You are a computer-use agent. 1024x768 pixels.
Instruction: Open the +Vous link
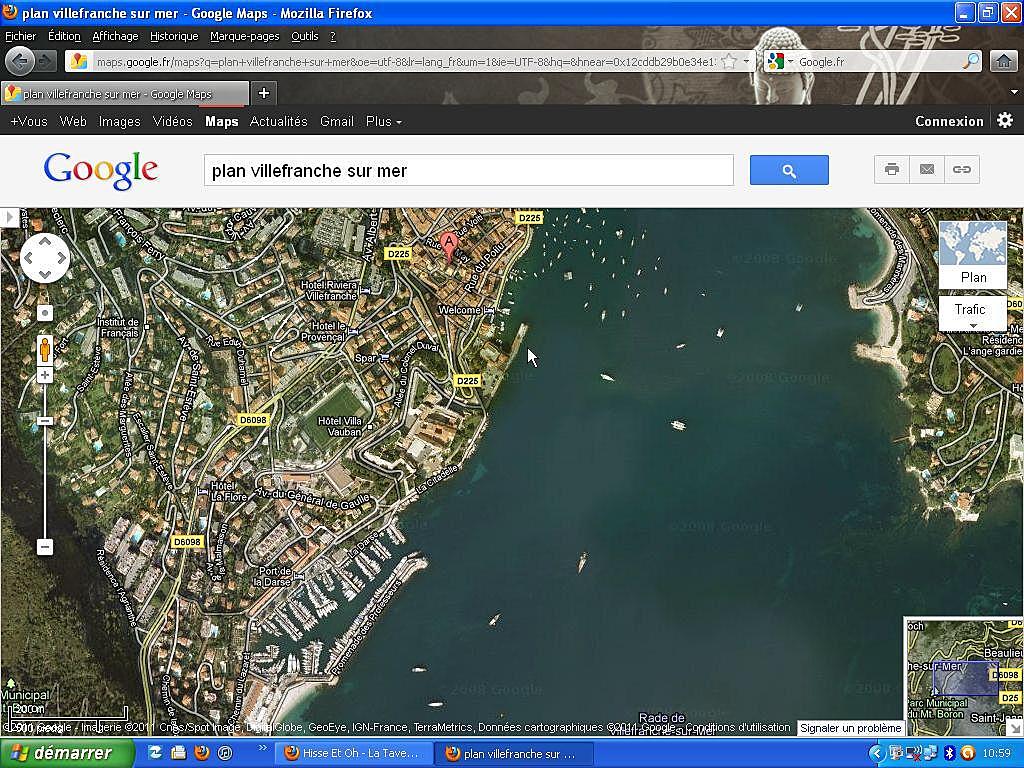point(29,121)
